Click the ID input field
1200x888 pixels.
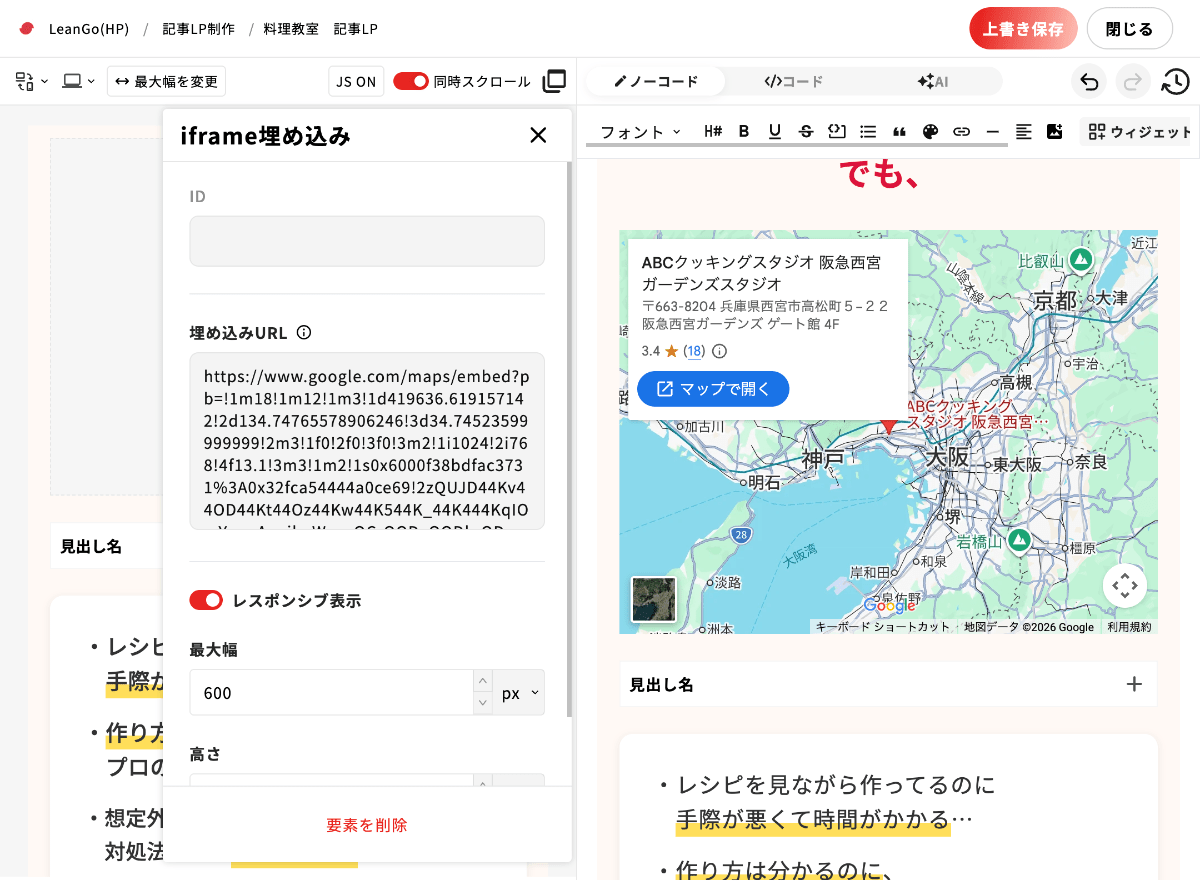click(367, 241)
